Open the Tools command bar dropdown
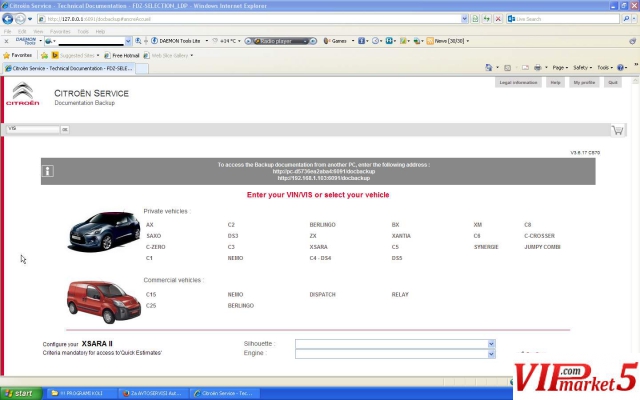 (x=605, y=67)
